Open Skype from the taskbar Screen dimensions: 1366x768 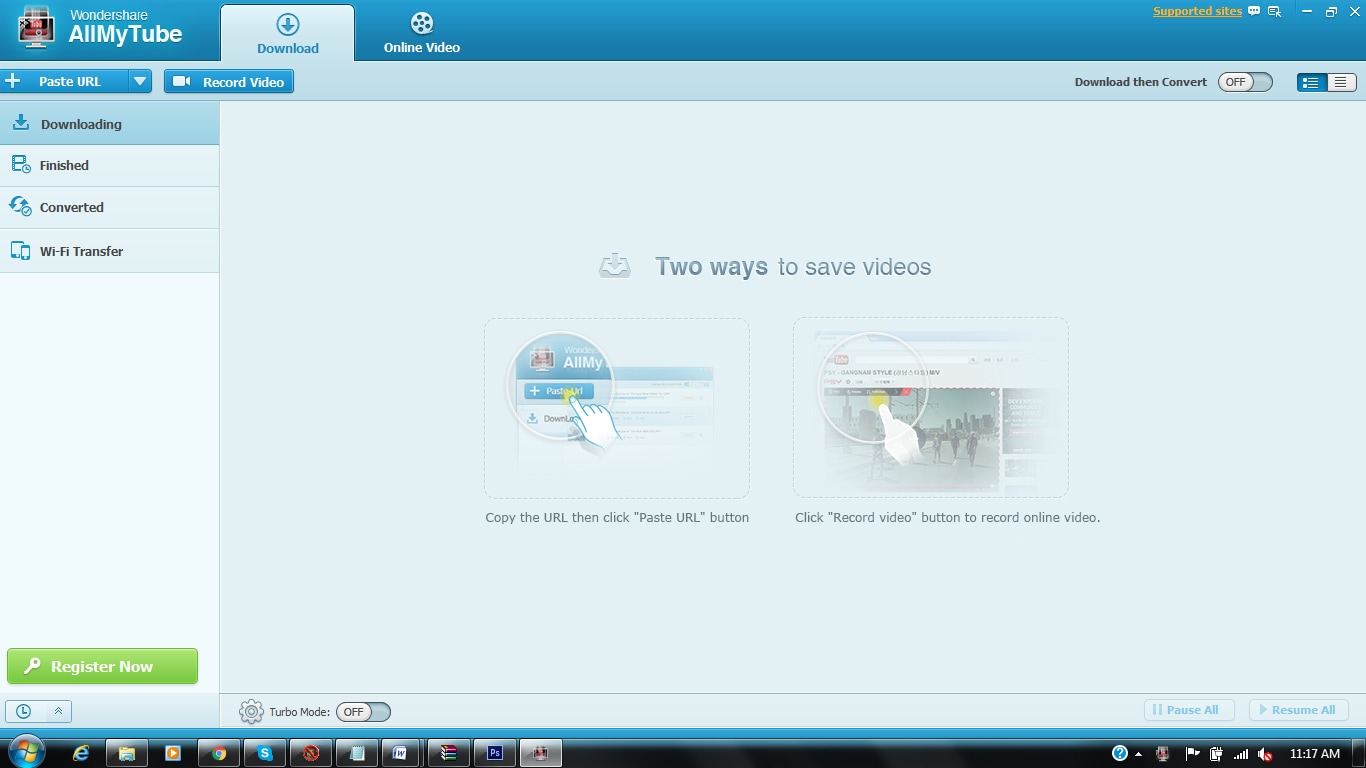point(265,753)
